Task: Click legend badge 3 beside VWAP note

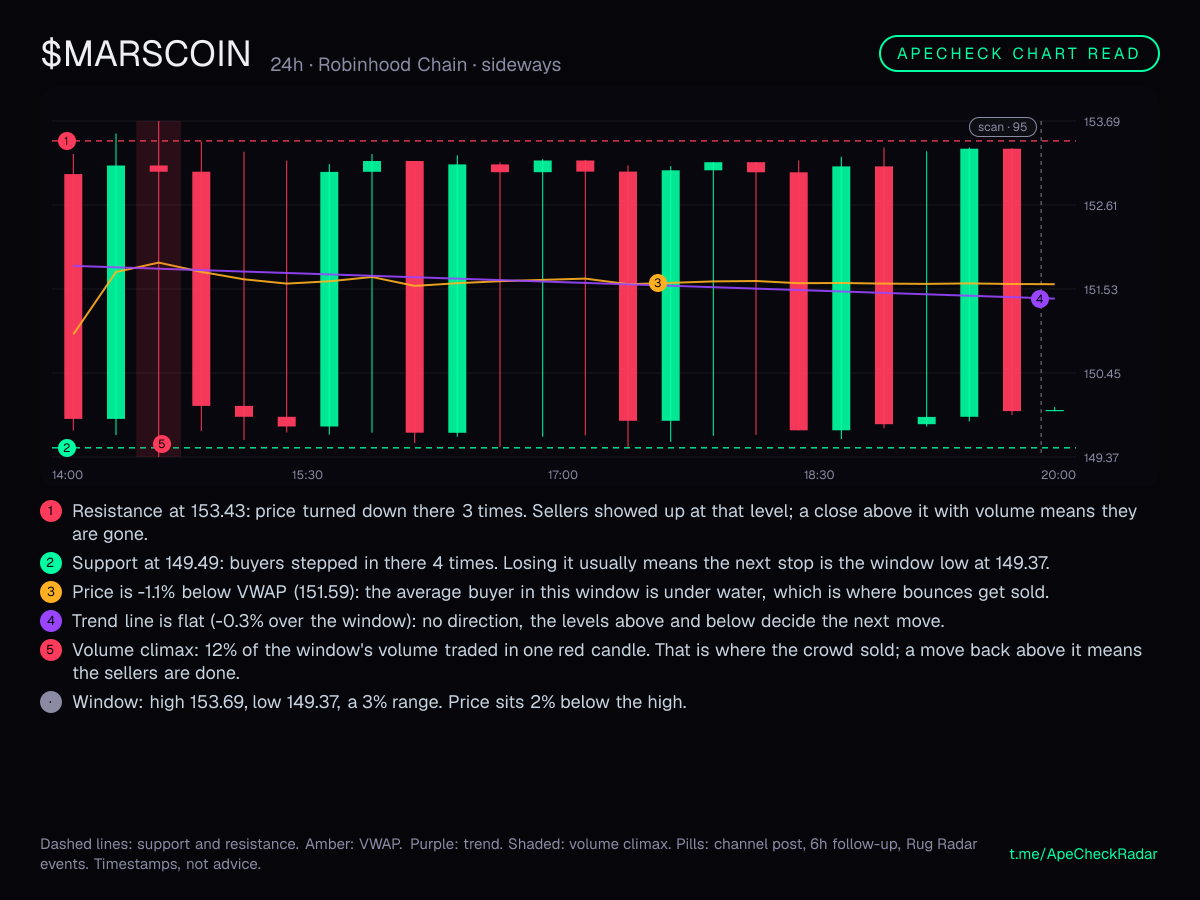Action: click(x=51, y=592)
